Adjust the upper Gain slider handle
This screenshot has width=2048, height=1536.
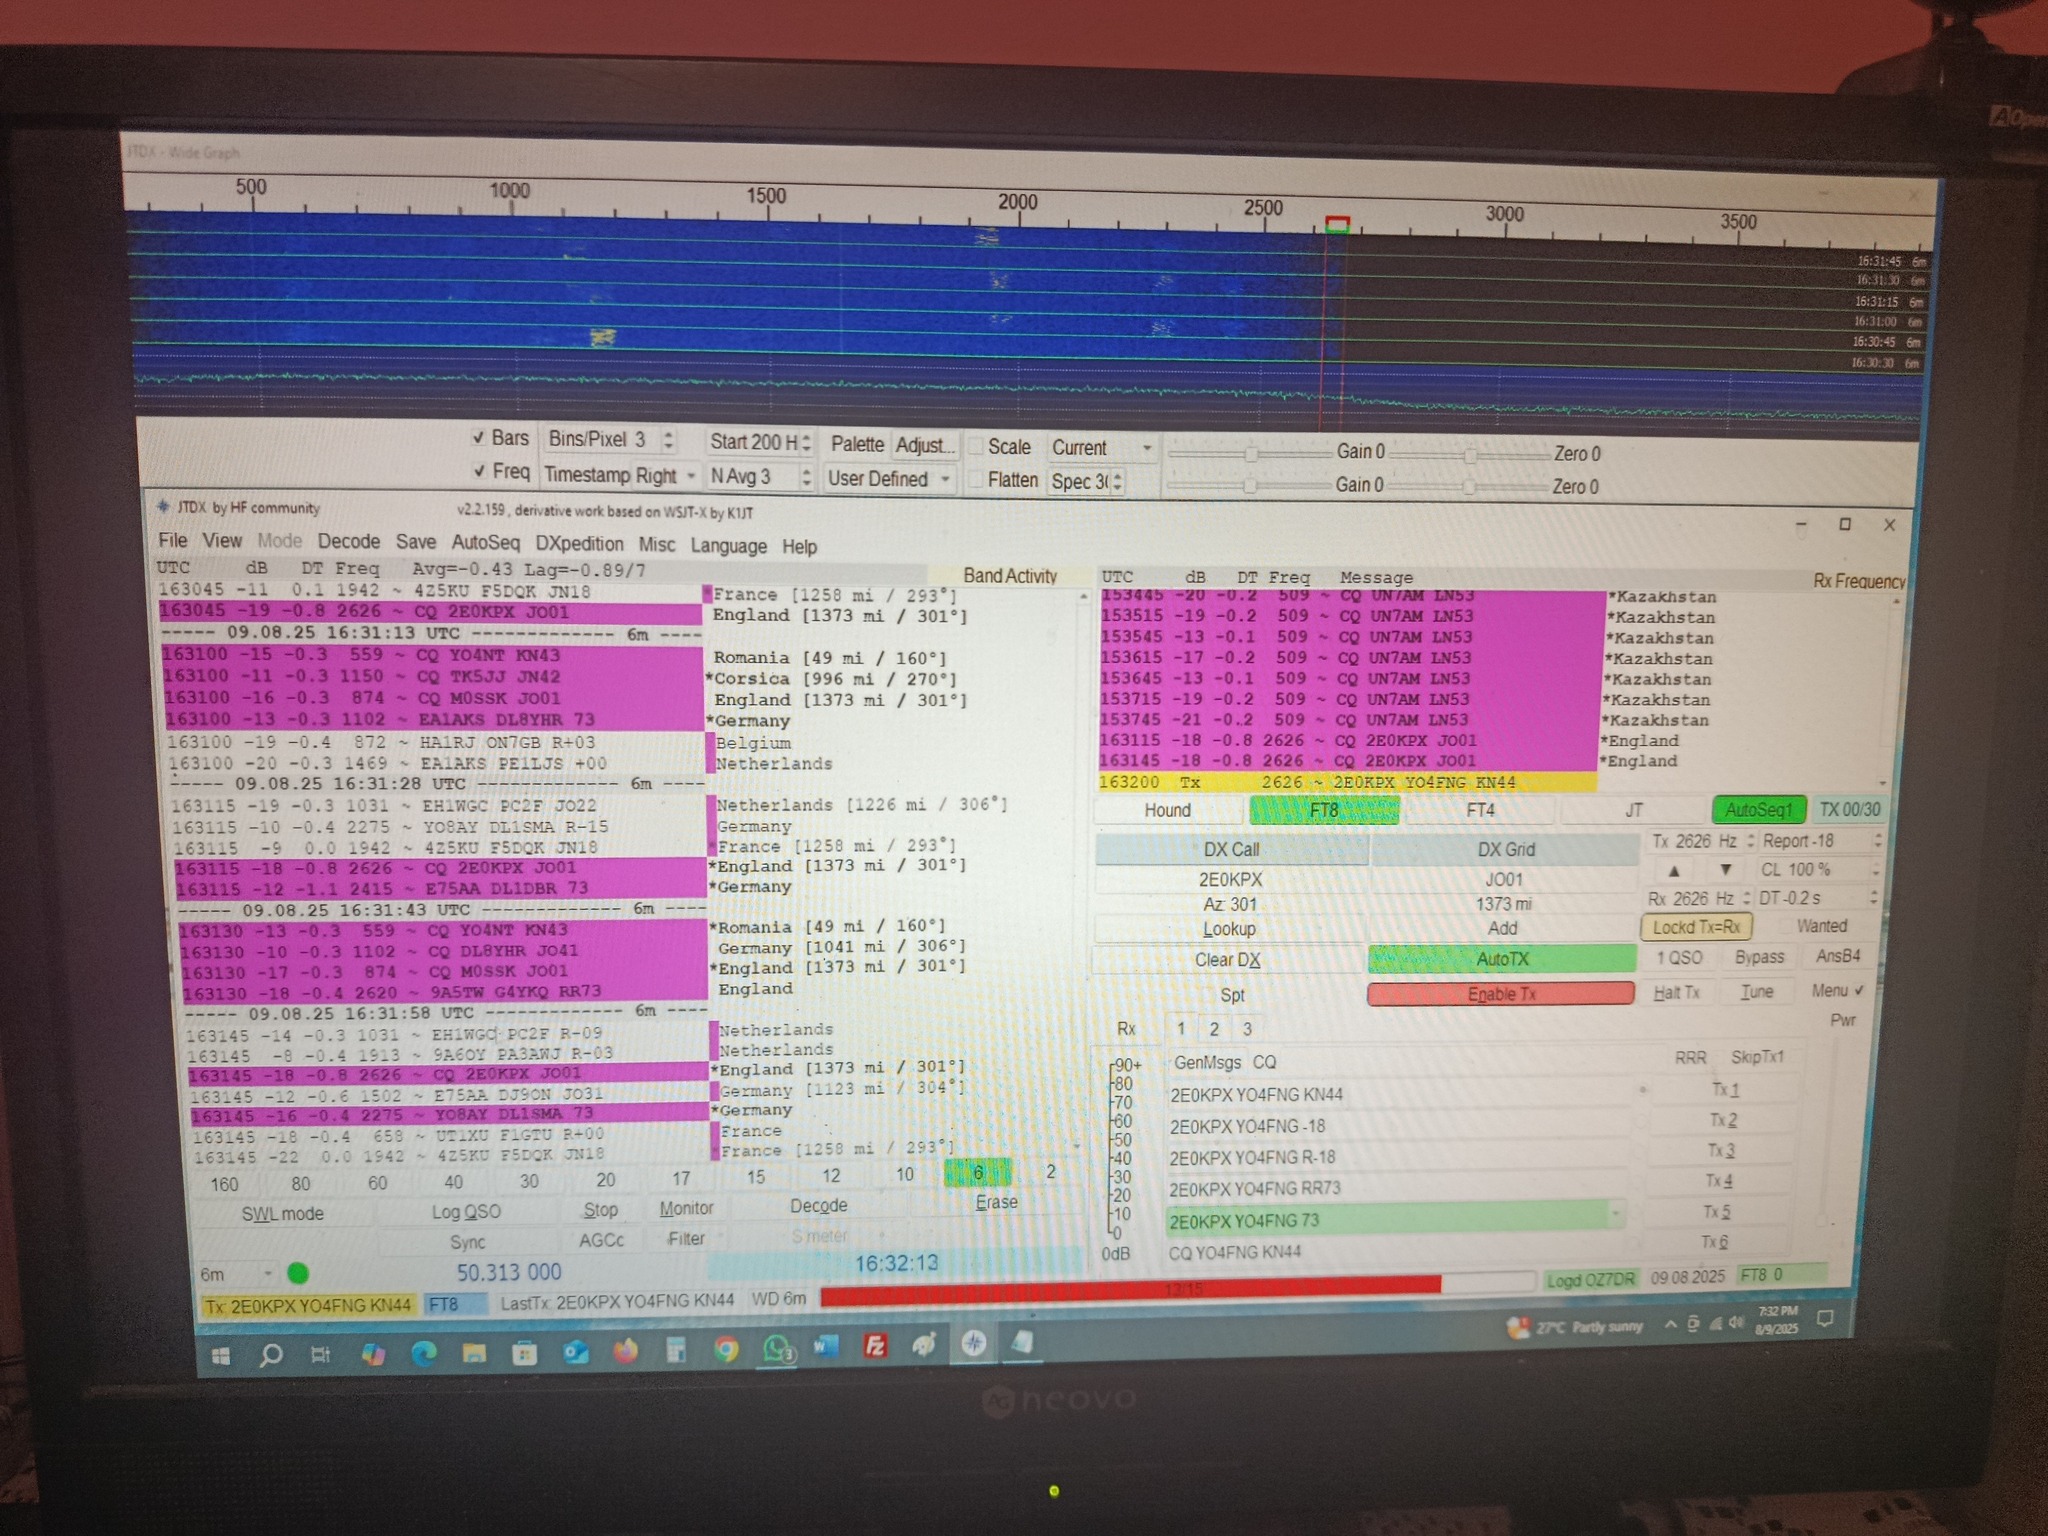point(1250,454)
